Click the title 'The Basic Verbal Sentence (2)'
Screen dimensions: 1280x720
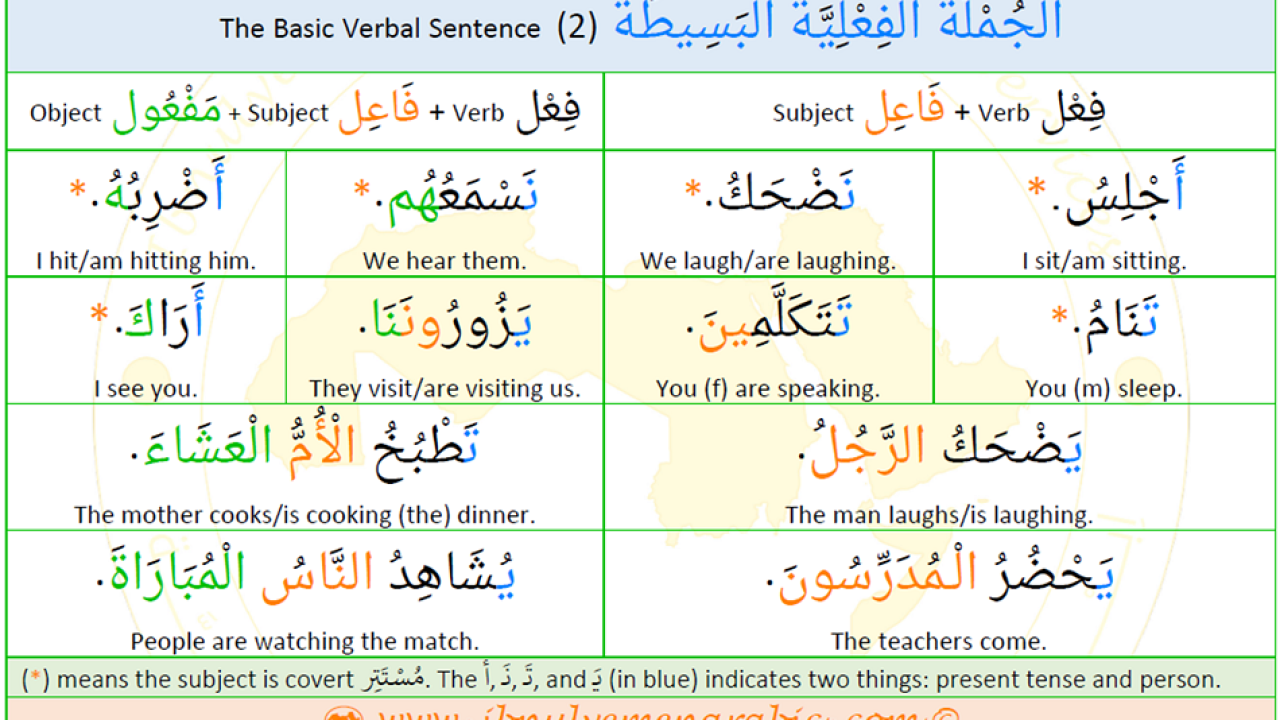pos(408,28)
